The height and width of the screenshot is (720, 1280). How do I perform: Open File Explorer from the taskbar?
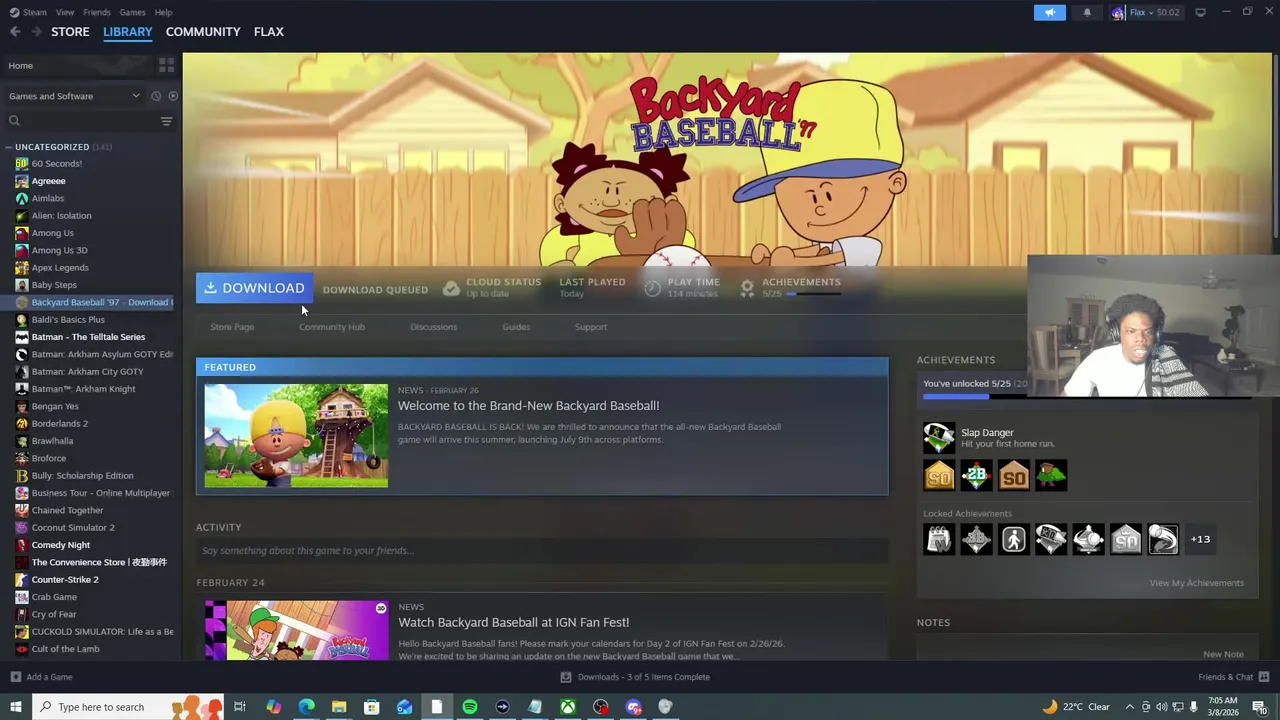click(x=339, y=707)
